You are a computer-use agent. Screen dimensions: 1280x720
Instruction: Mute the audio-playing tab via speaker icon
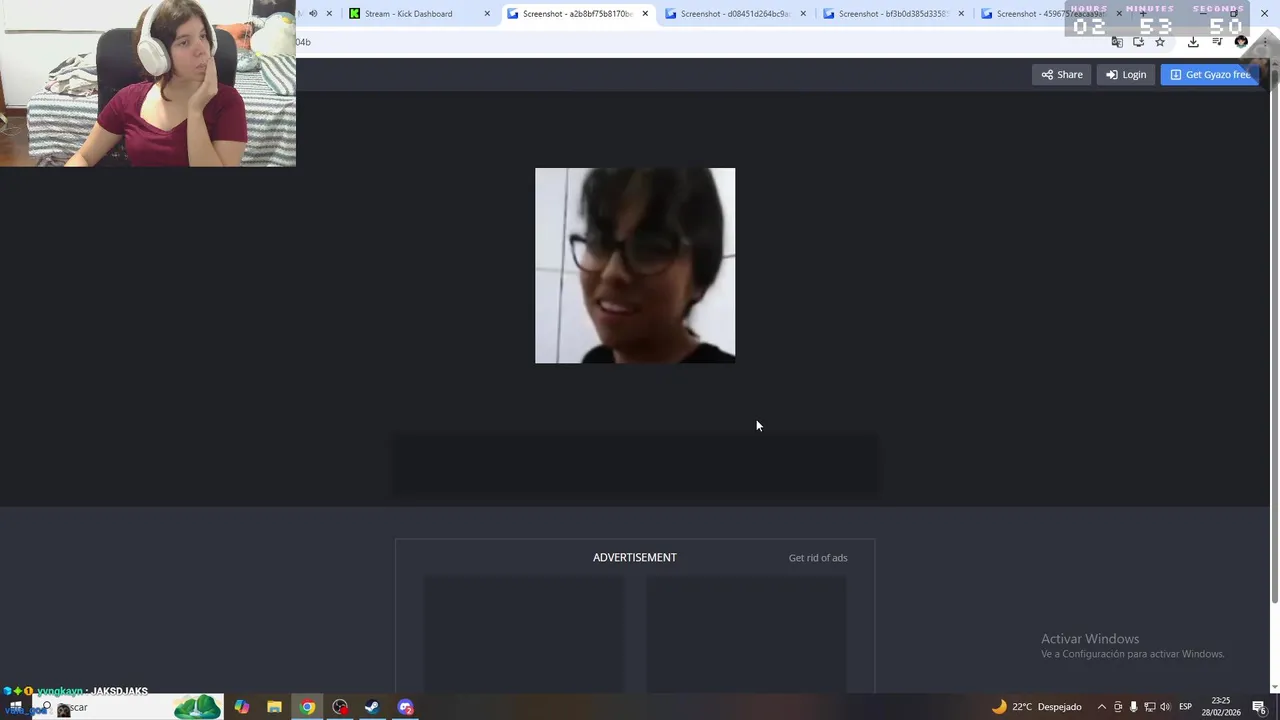pos(313,14)
